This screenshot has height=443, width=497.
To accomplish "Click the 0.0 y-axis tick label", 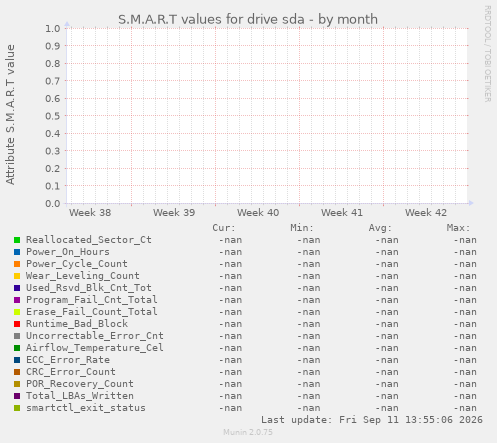I will (x=53, y=203).
